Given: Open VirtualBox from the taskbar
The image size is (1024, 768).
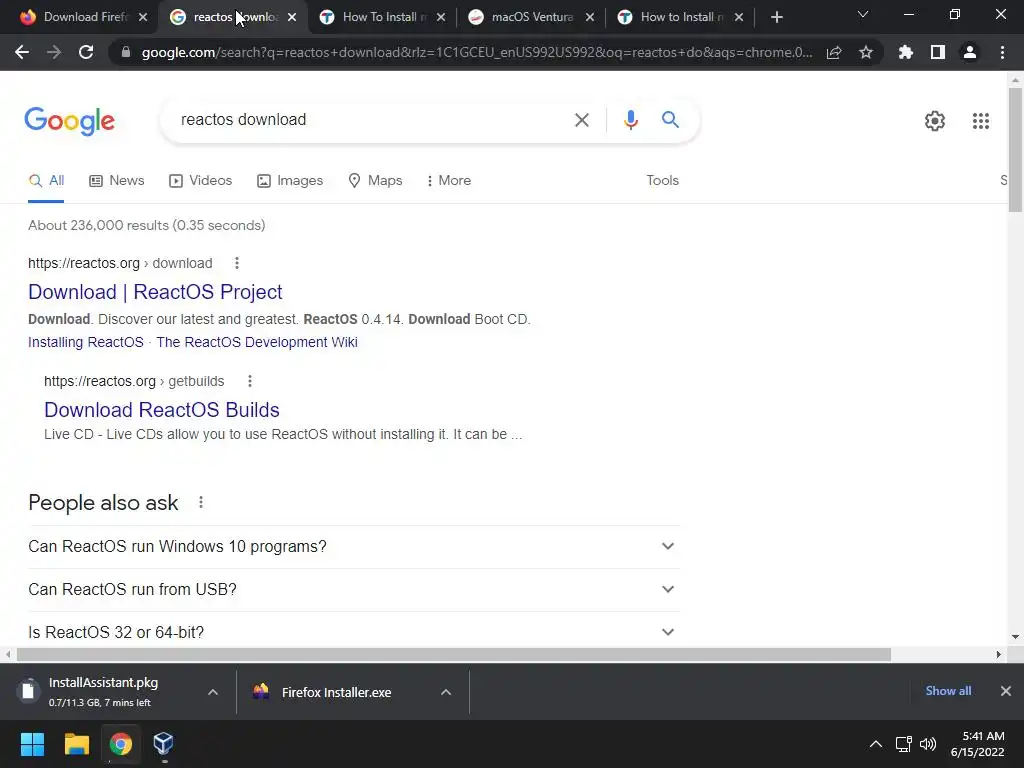Looking at the screenshot, I should click(163, 744).
